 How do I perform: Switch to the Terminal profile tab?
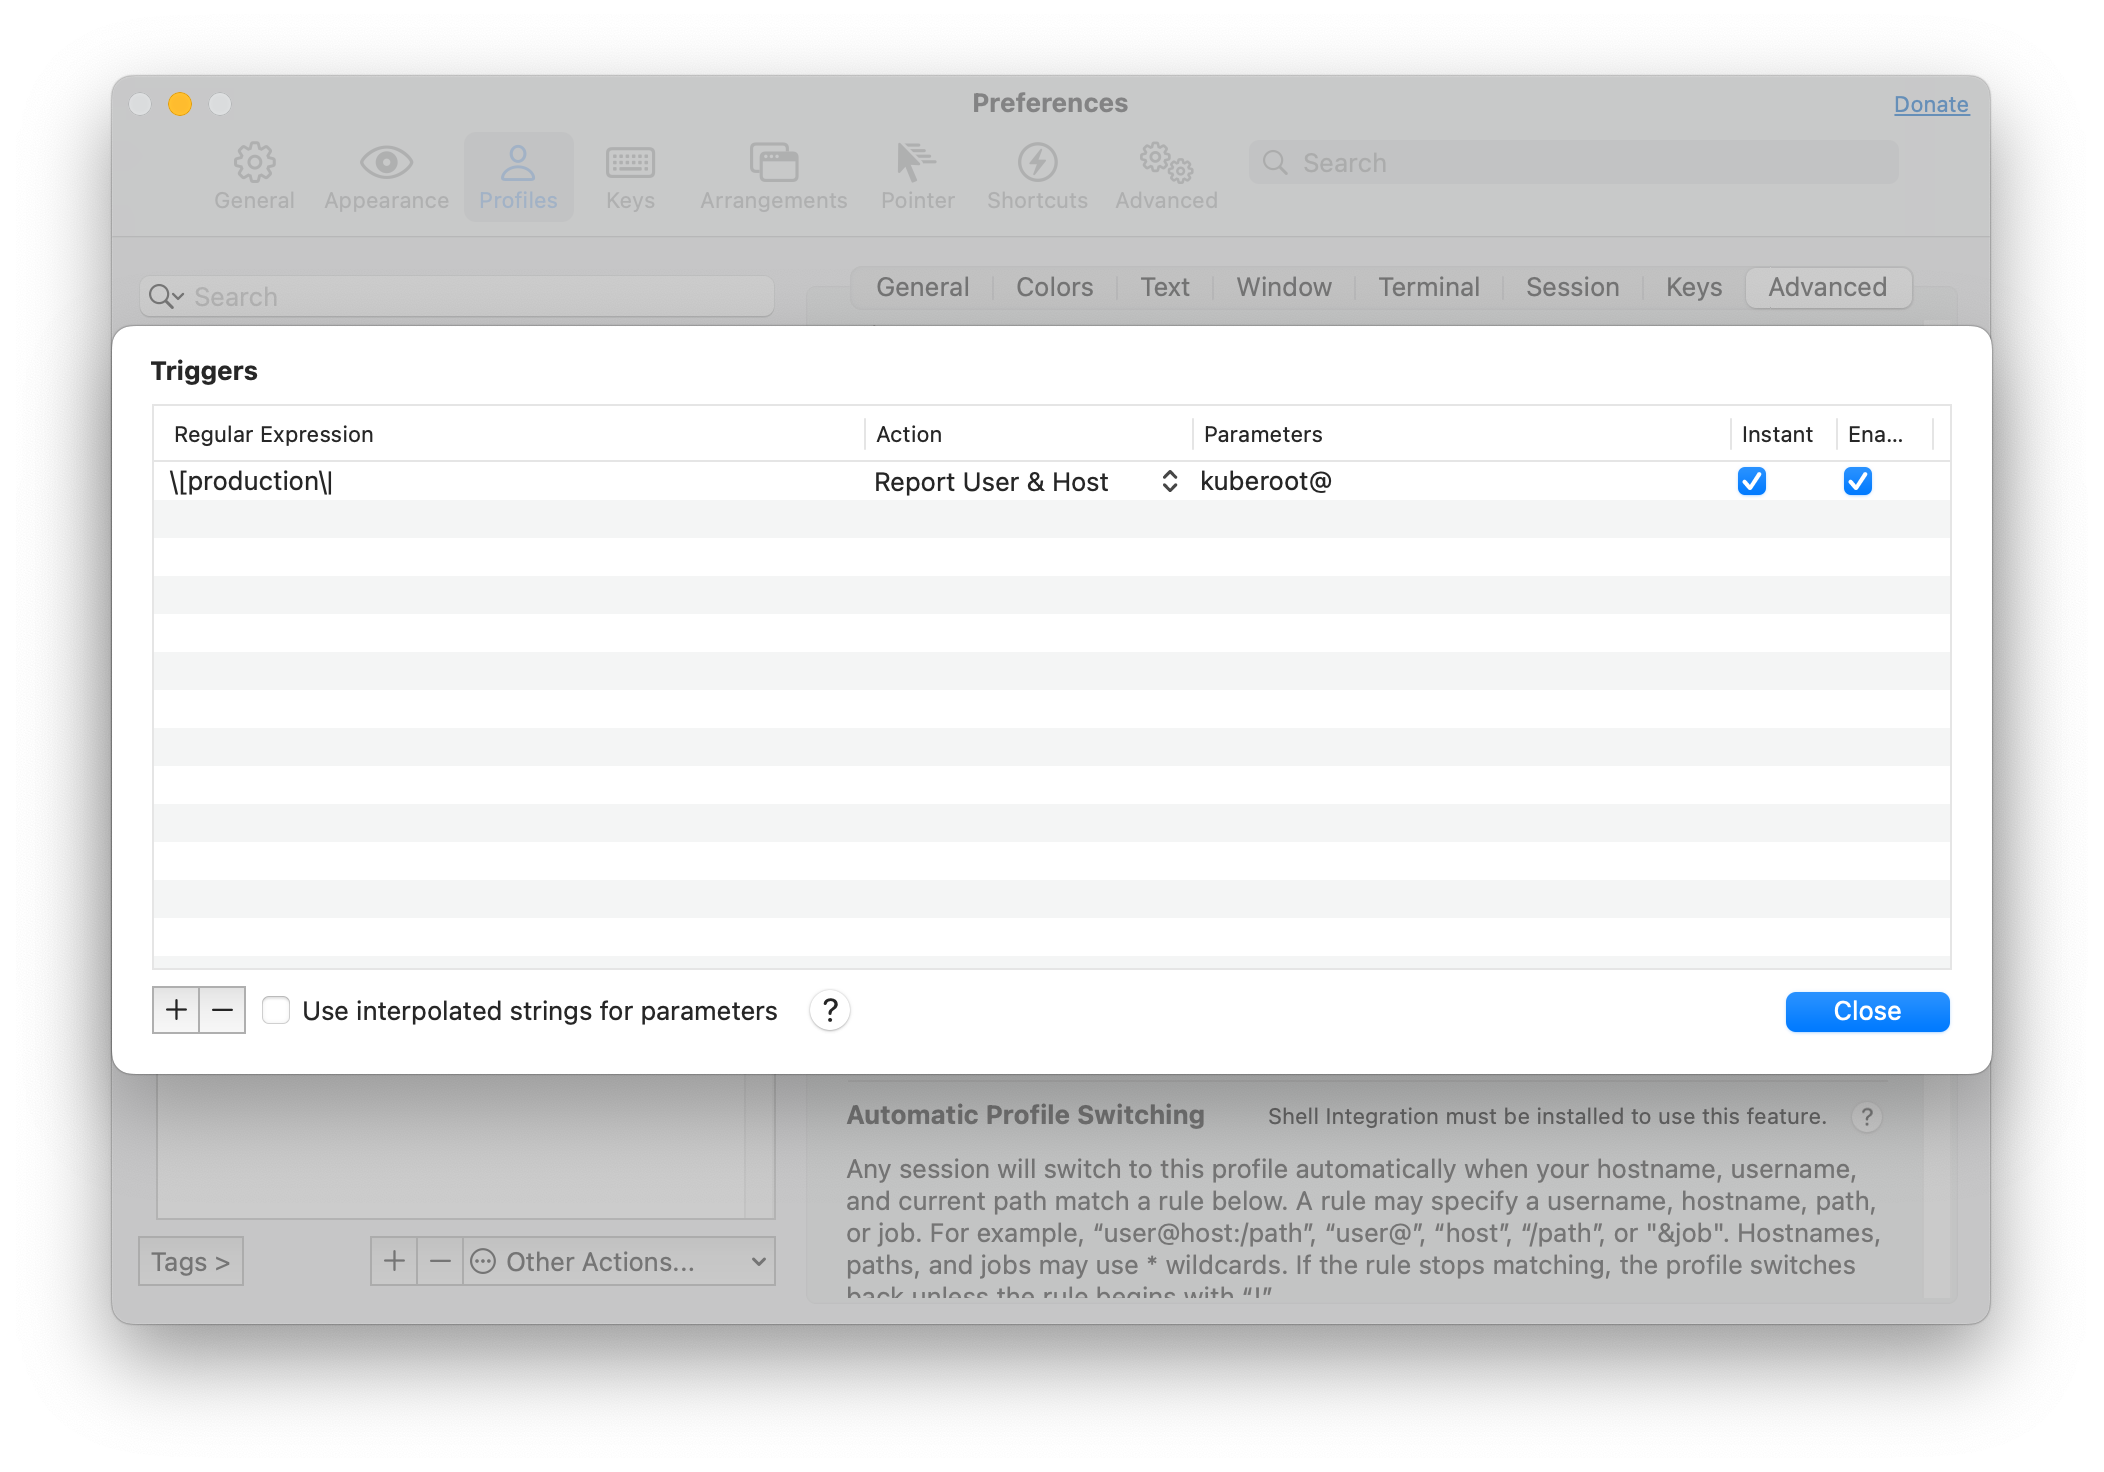tap(1428, 287)
